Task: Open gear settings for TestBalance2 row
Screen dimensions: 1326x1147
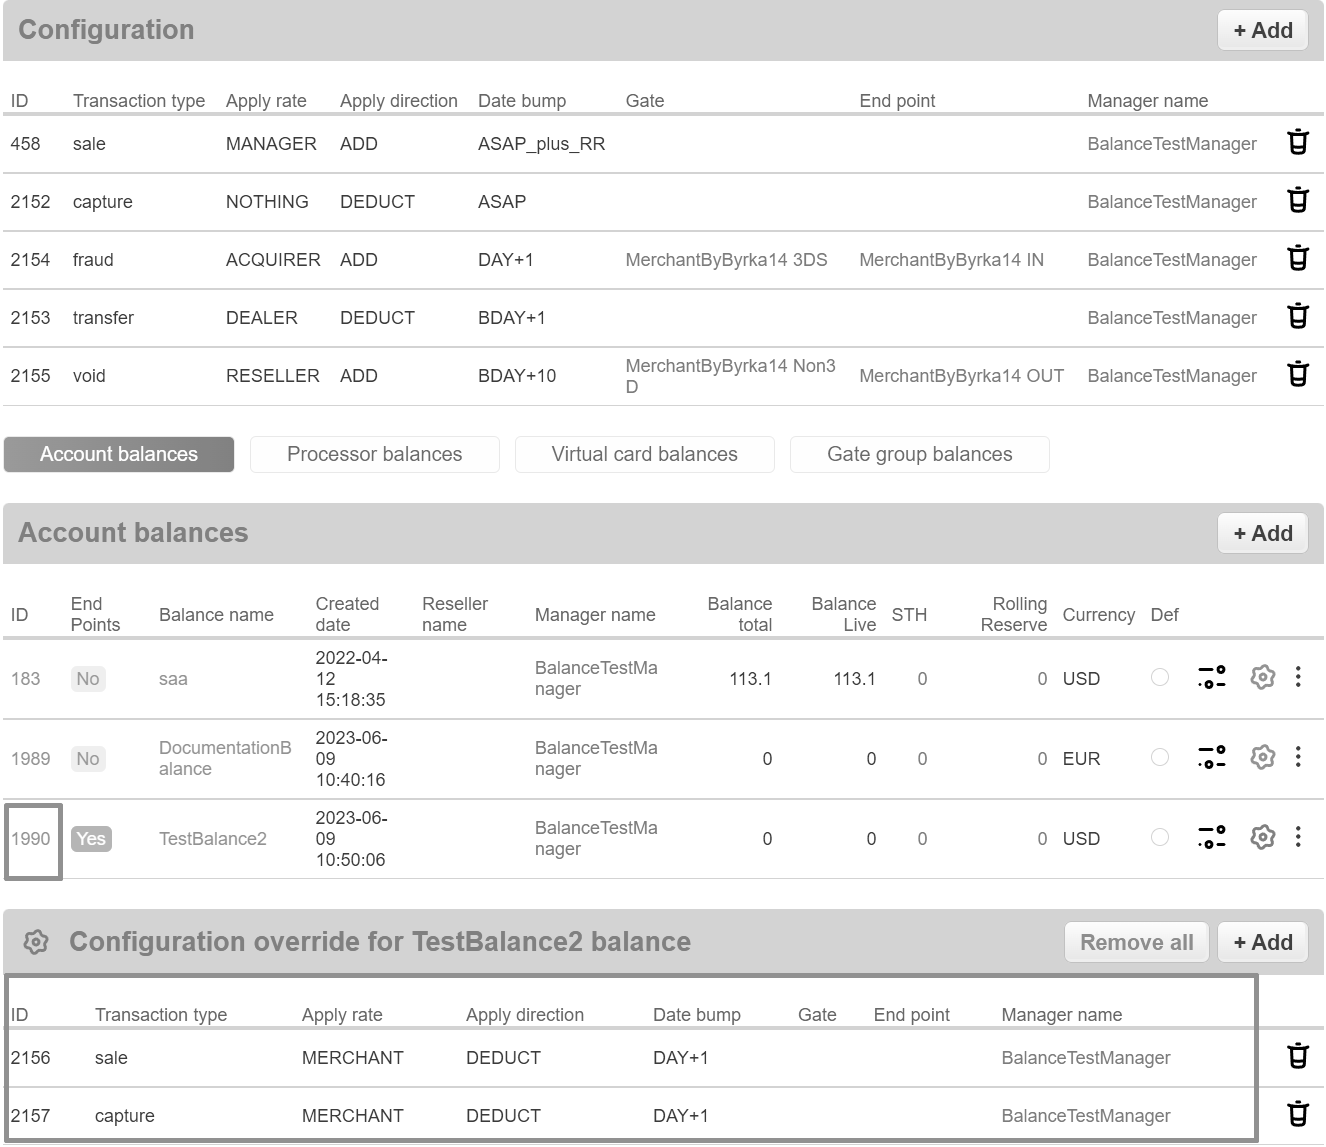Action: [1262, 838]
